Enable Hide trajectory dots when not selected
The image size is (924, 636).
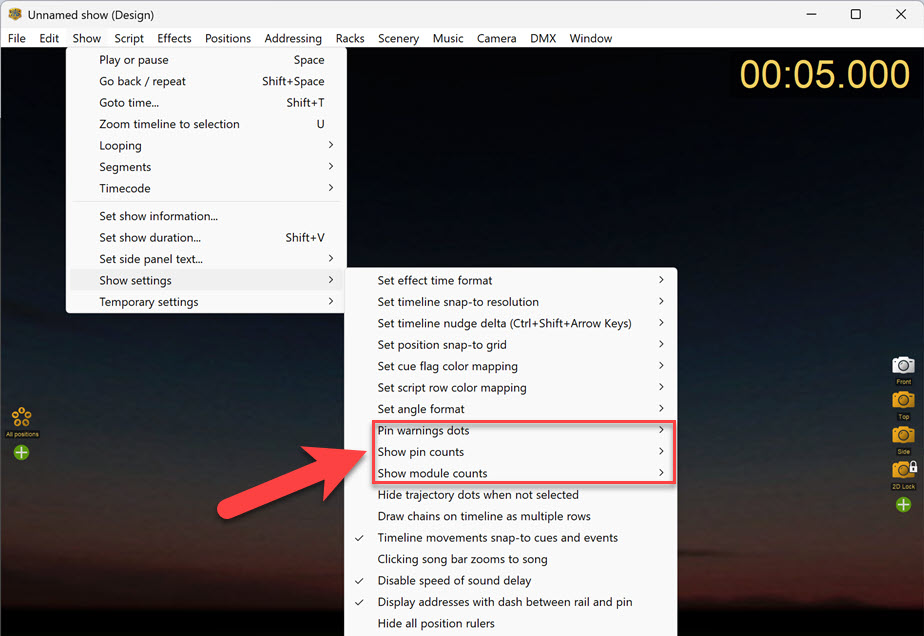point(477,495)
